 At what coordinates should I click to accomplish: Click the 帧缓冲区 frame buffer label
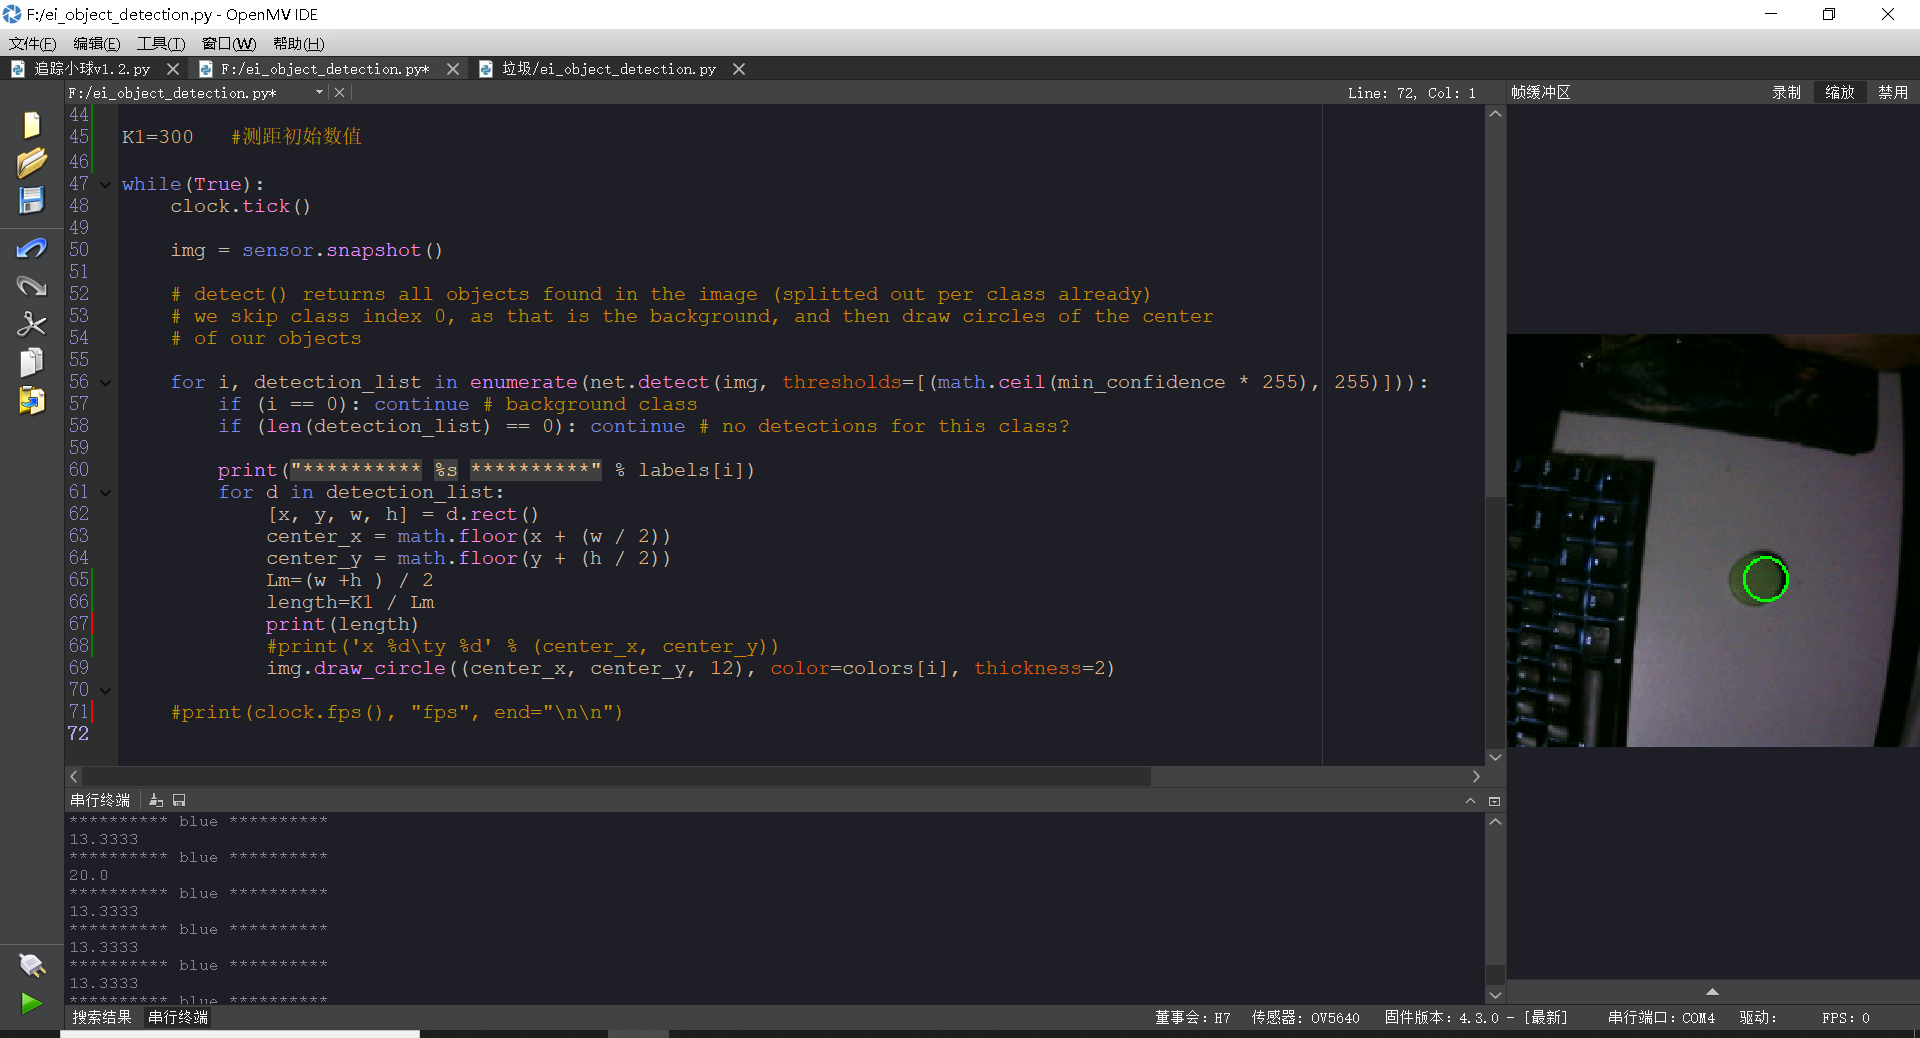(1540, 92)
